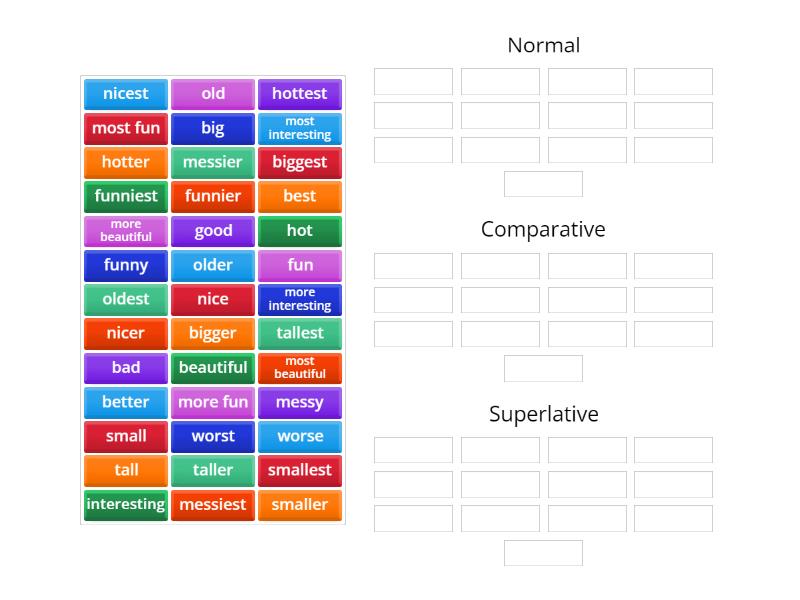Select the "nicest" word tile
Screen dimensions: 800x600
point(125,94)
